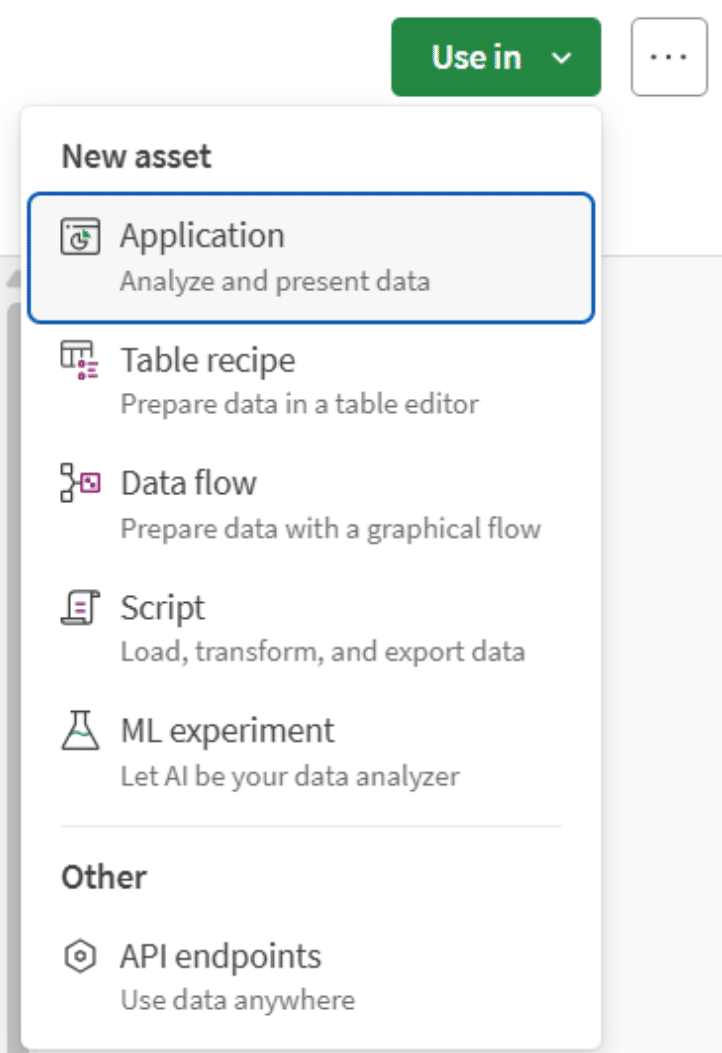Choose Table recipe from the menu
The height and width of the screenshot is (1053, 722).
(x=208, y=360)
